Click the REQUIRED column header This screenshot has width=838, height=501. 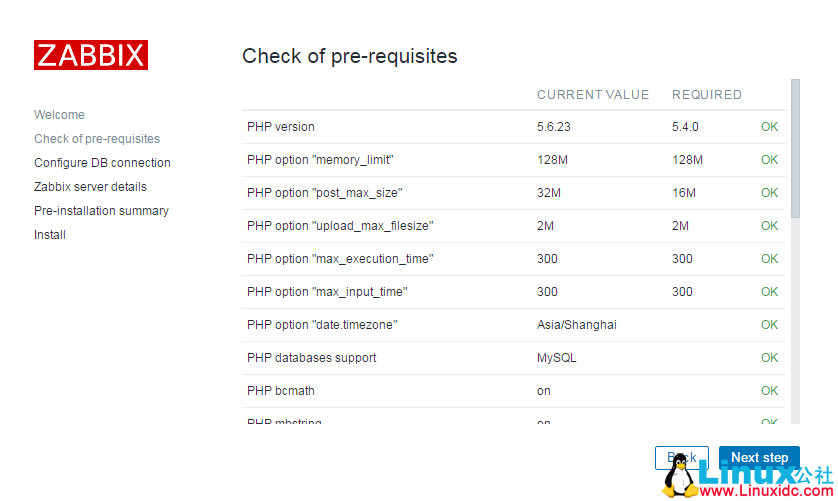point(707,95)
